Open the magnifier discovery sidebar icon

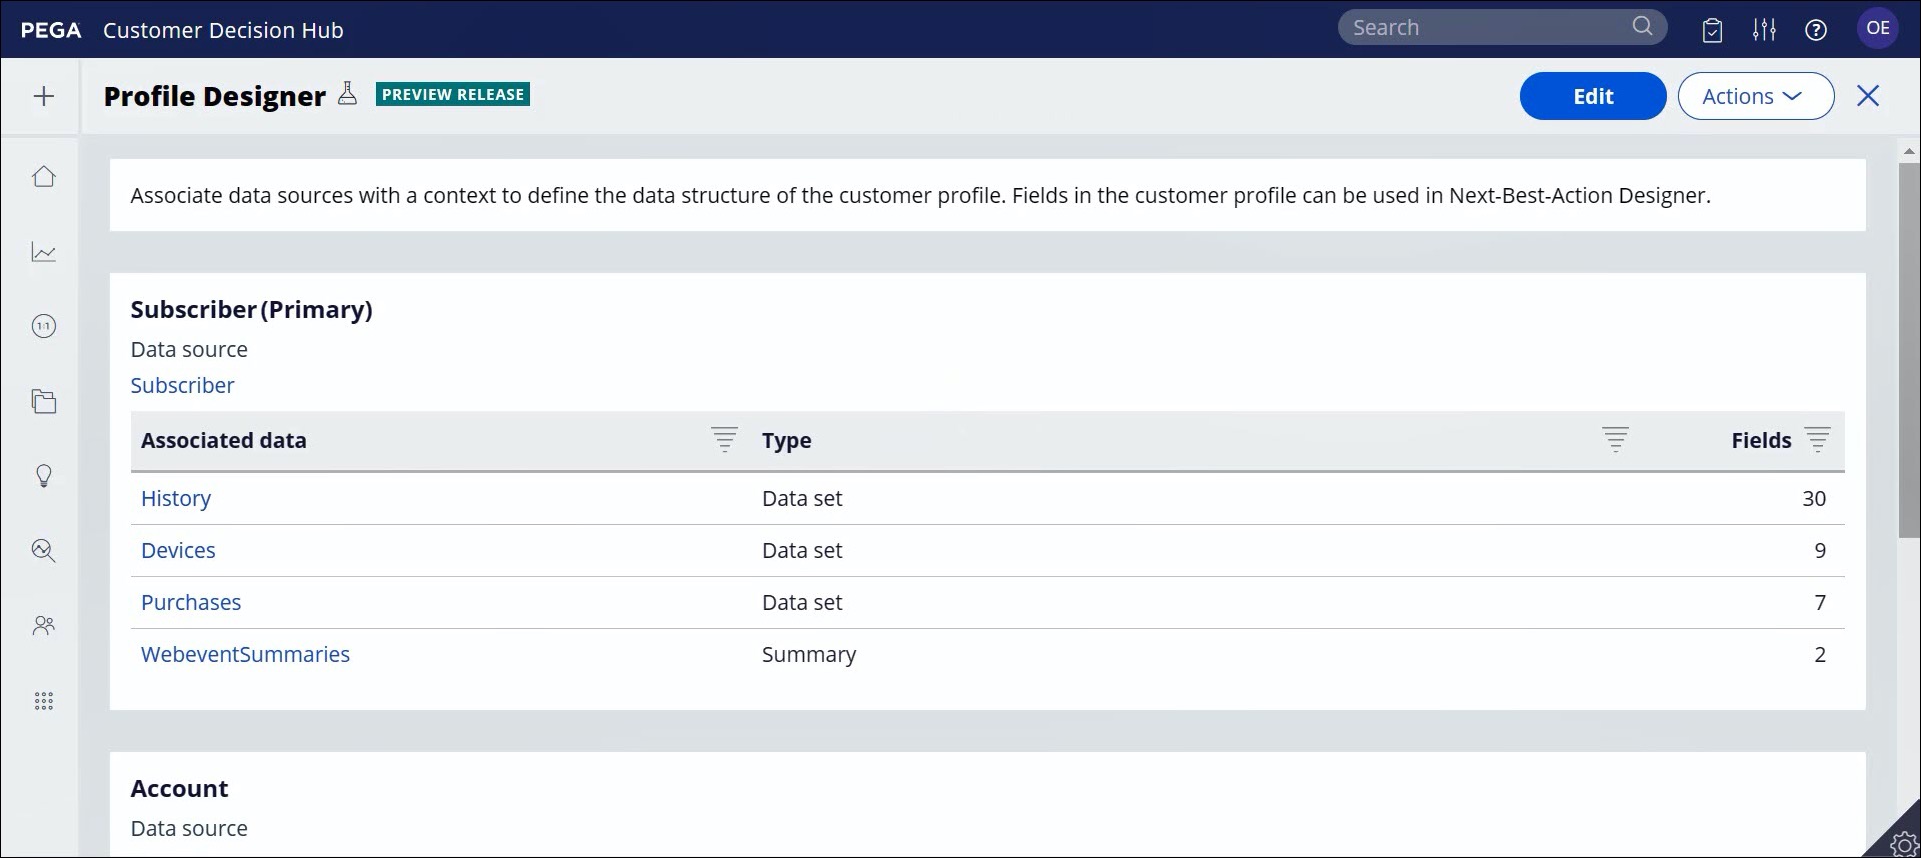[43, 551]
